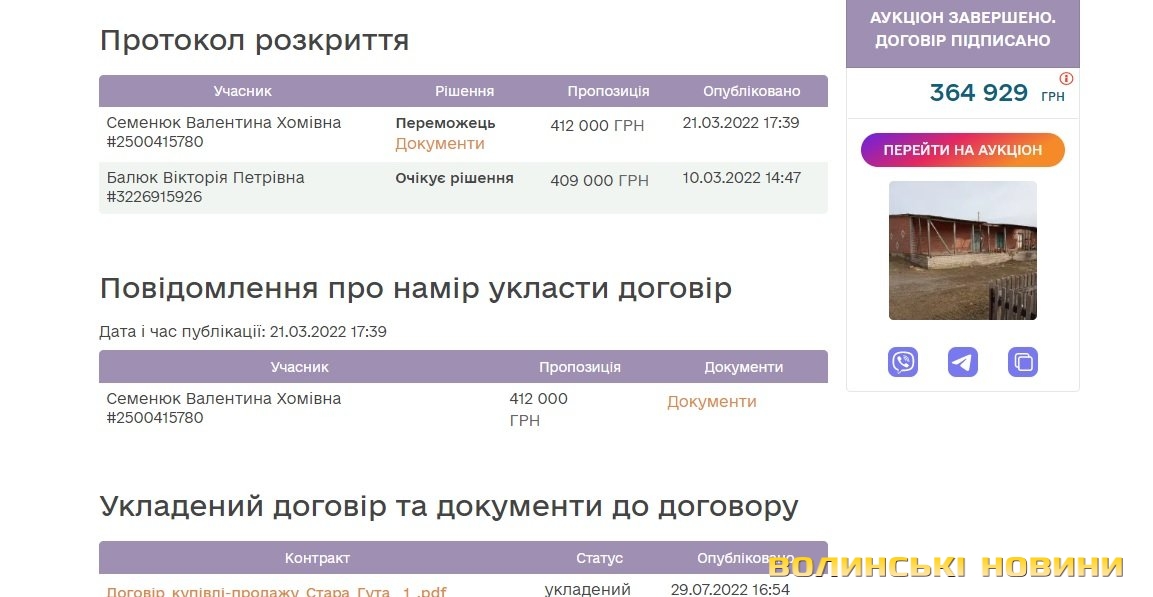Screen dimensions: 1153x597
Task: Share the auction via Viber icon
Action: coord(903,362)
